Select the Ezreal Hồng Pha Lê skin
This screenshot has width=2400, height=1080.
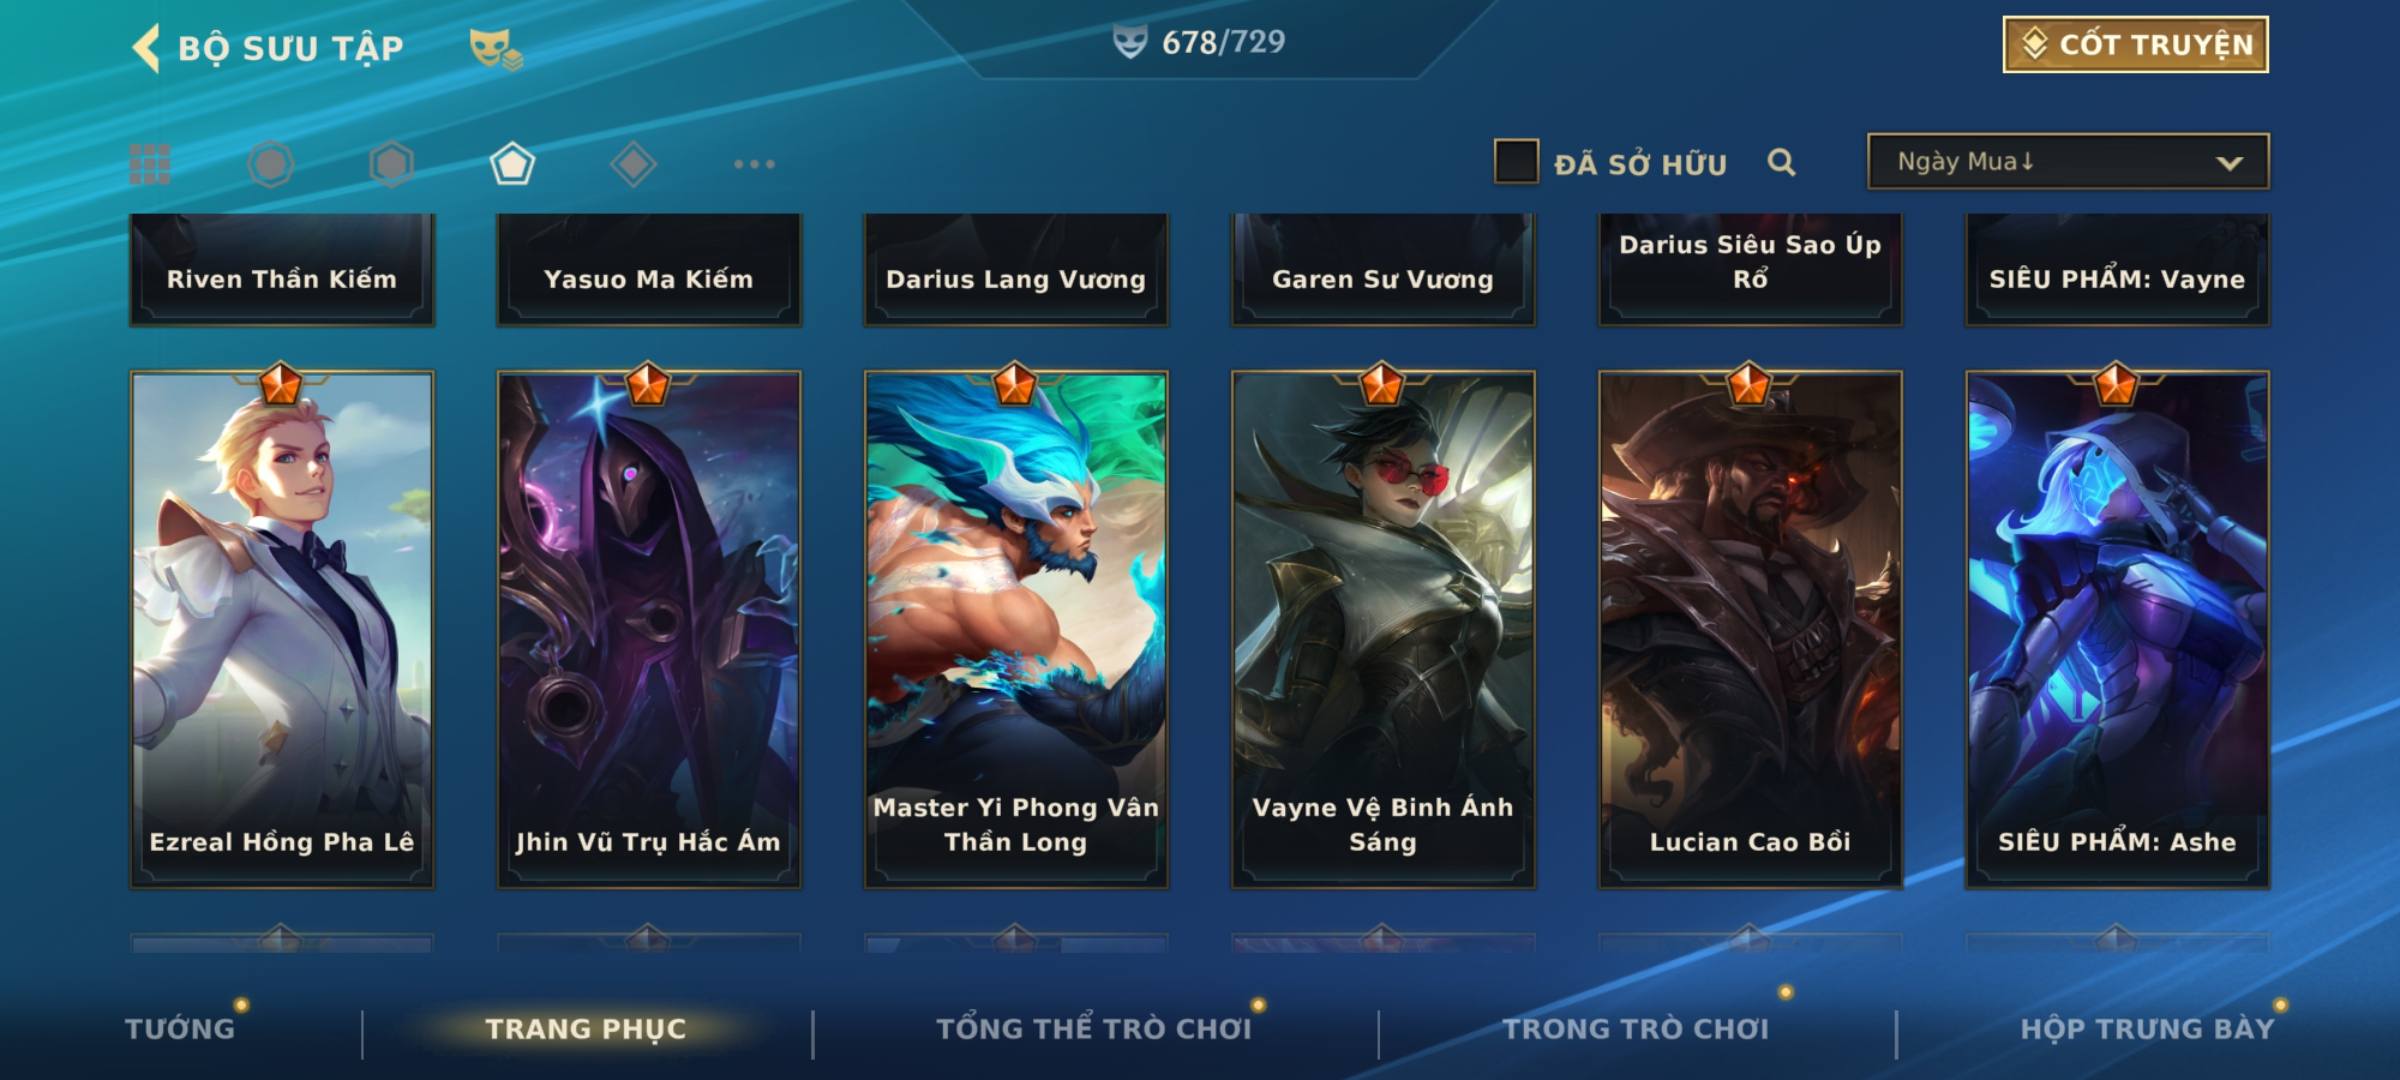282,630
